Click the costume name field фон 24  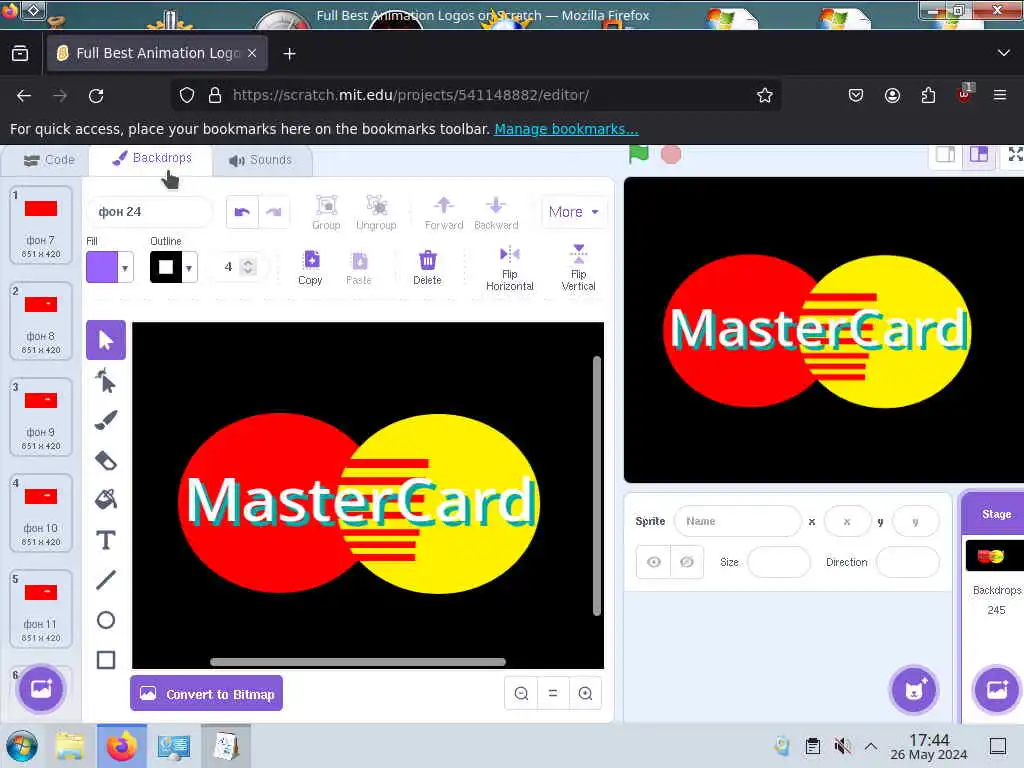(x=149, y=212)
